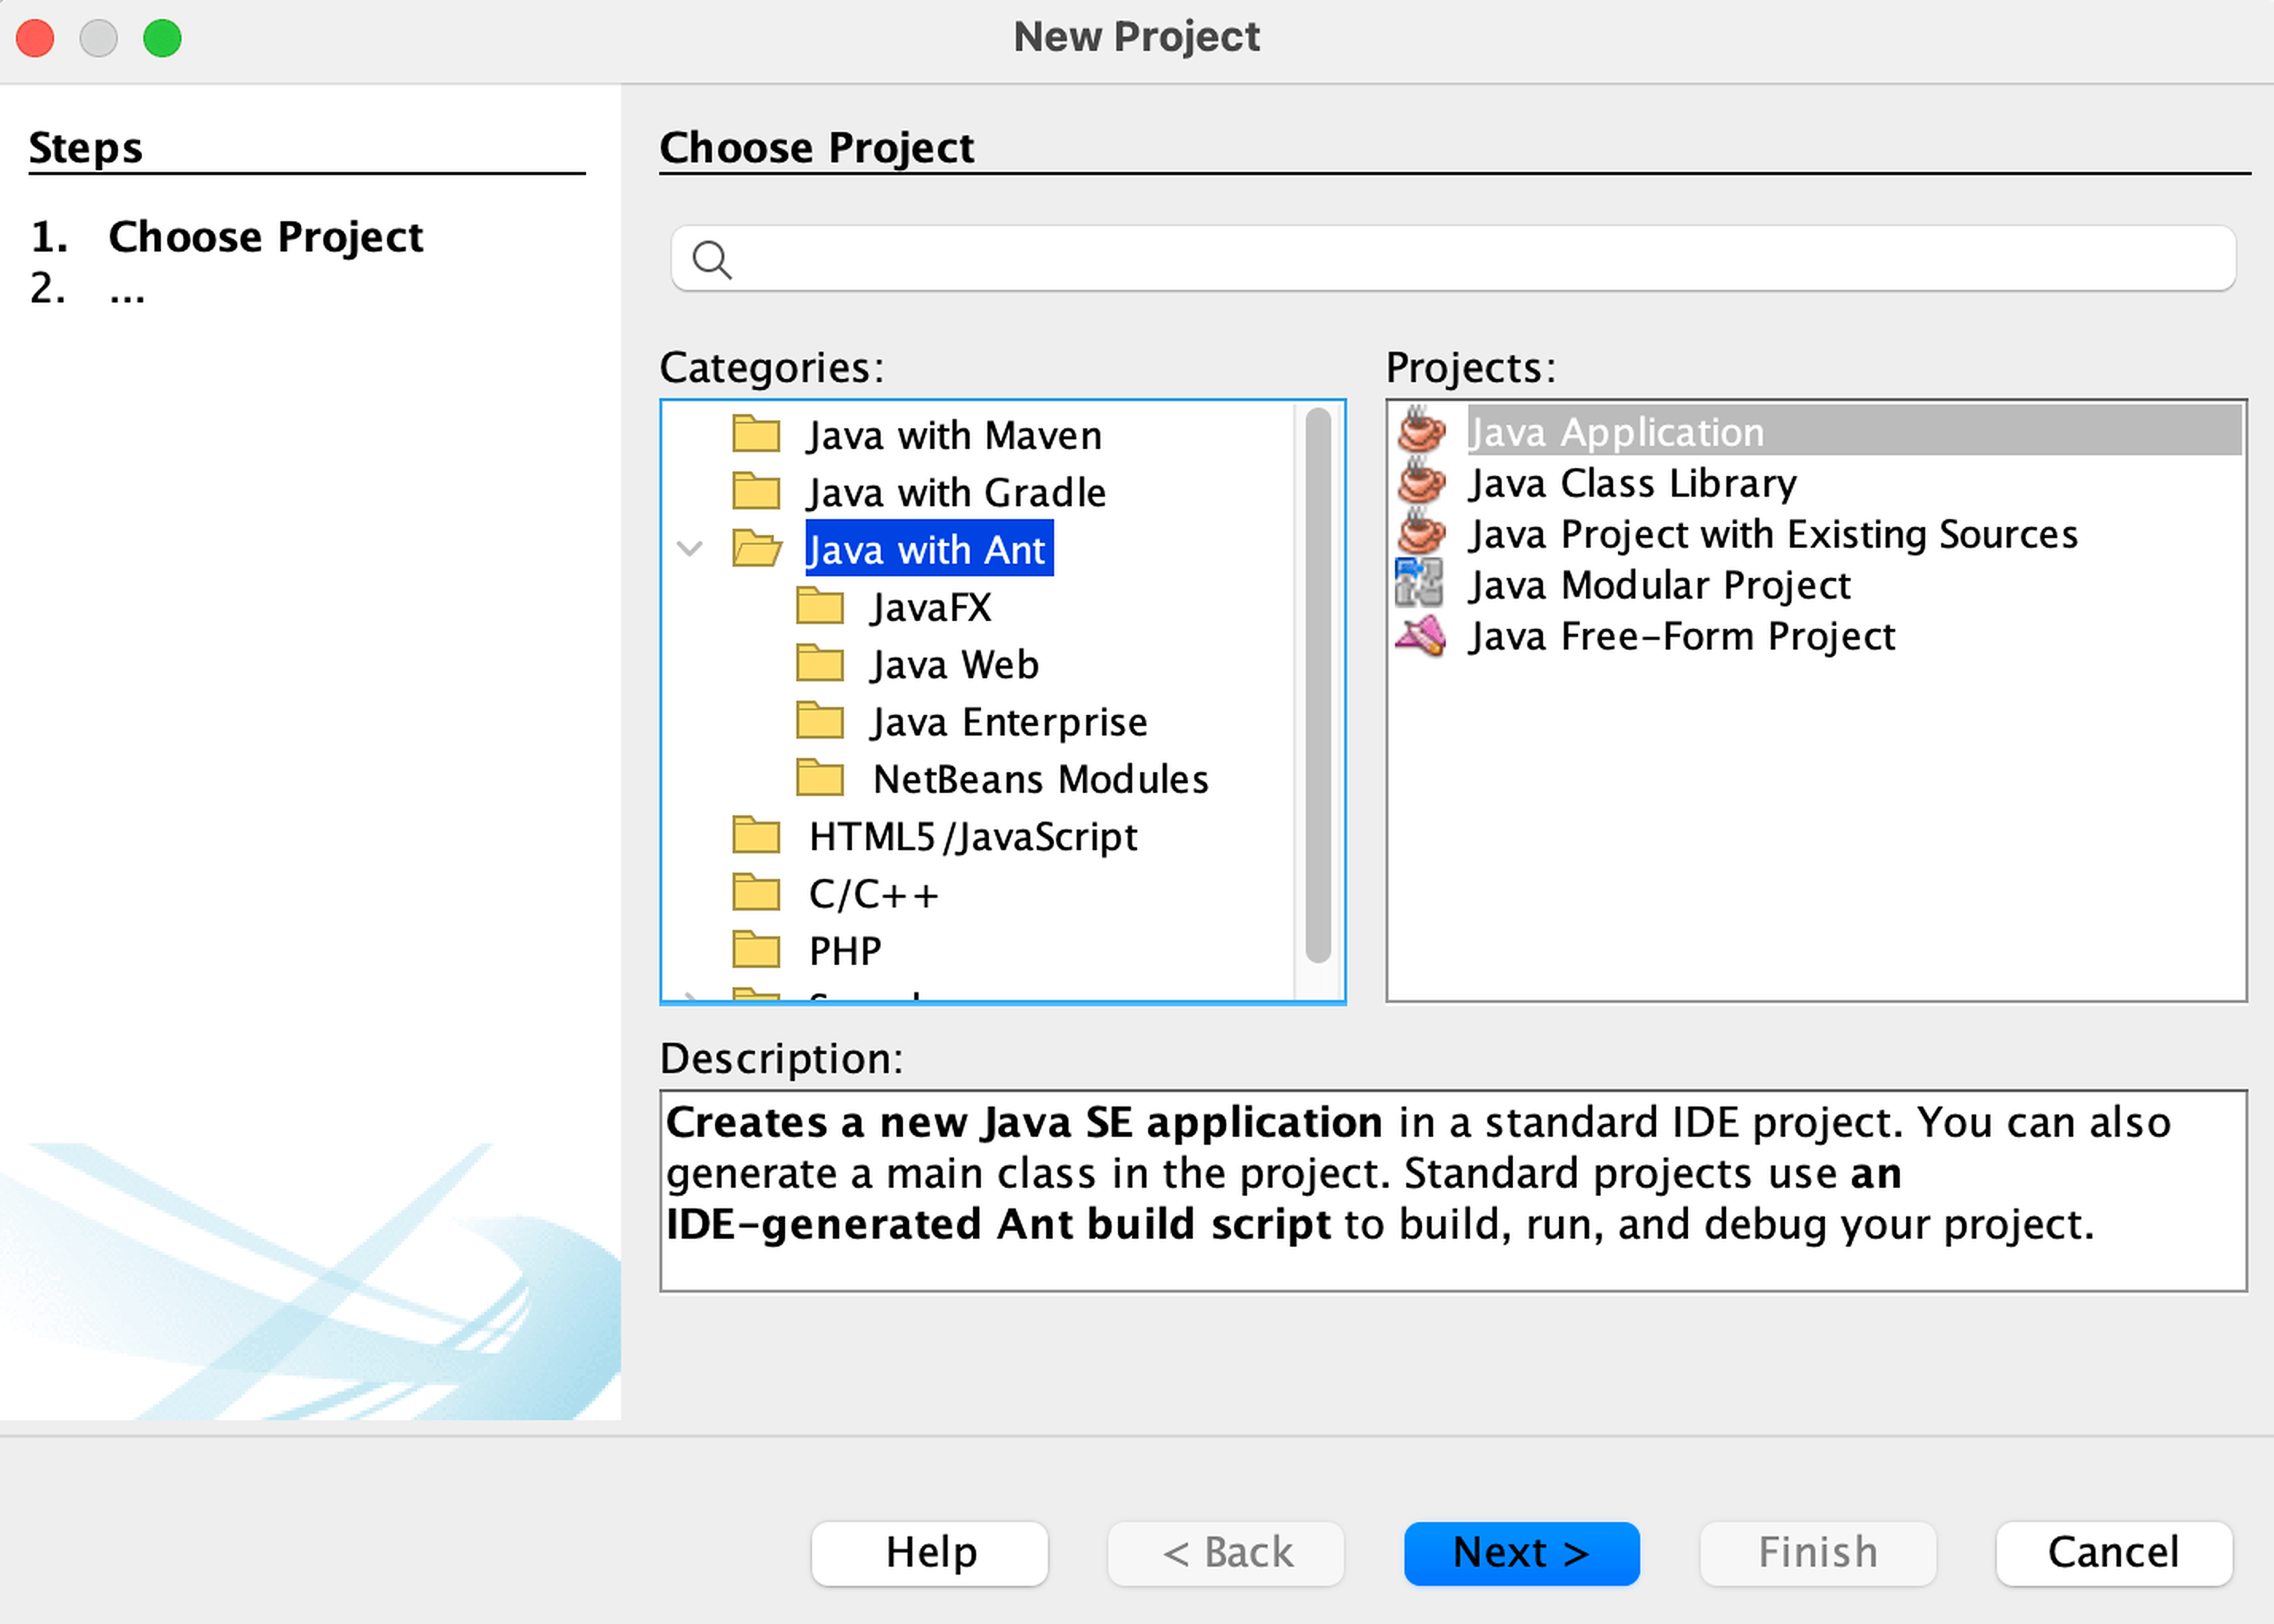
Task: Cancel the New Project wizard
Action: click(2113, 1553)
